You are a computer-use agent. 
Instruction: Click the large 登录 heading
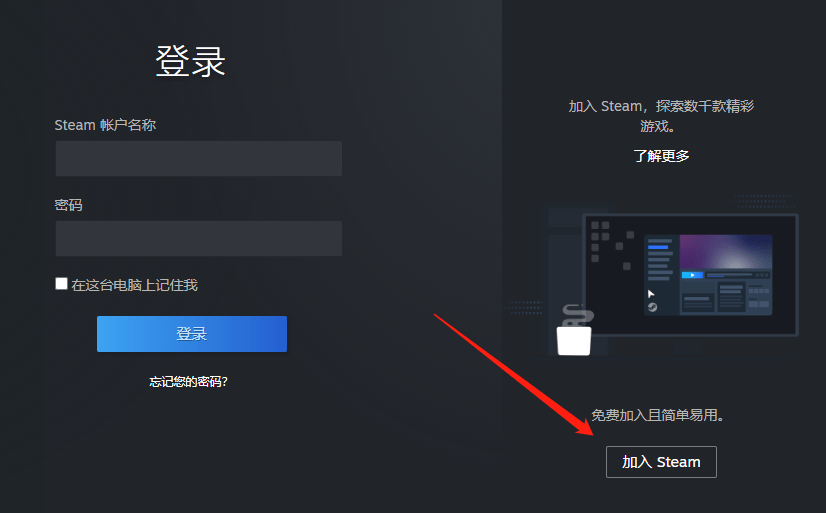pyautogui.click(x=191, y=61)
